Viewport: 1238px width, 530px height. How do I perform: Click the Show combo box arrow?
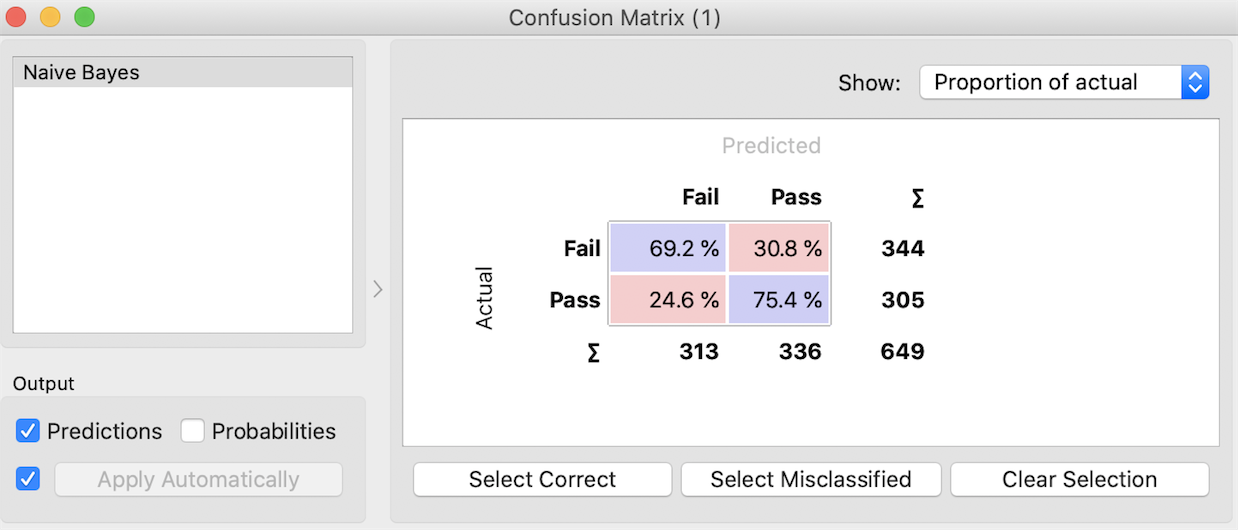pos(1195,82)
